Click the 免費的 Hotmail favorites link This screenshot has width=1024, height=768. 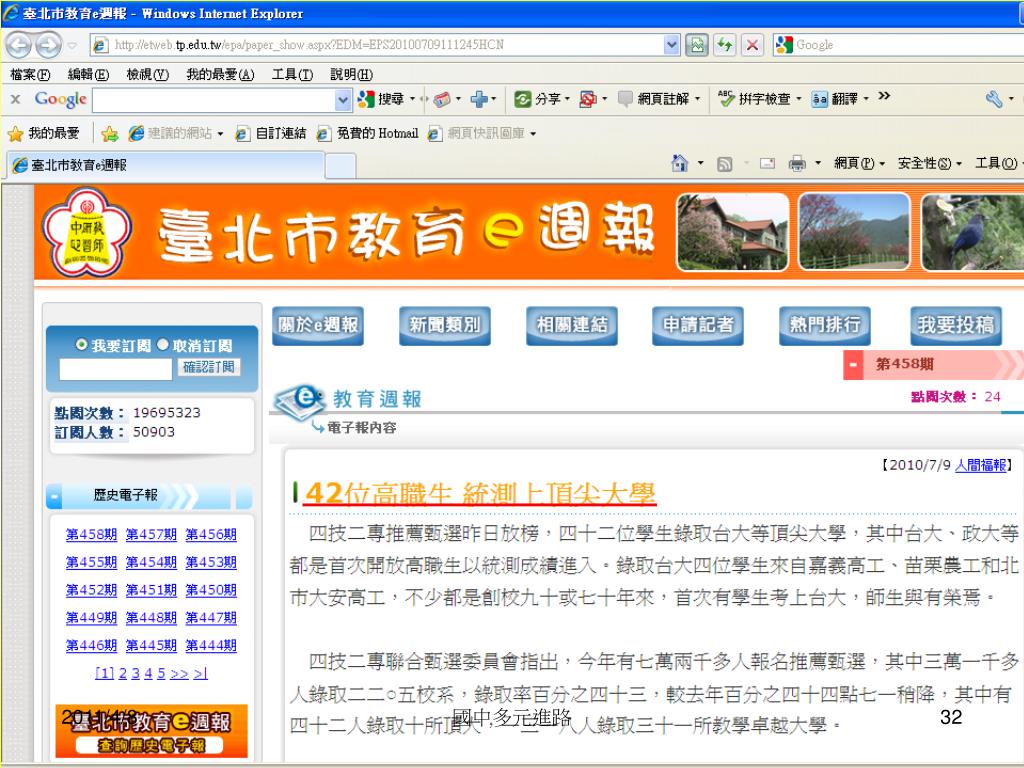[368, 134]
